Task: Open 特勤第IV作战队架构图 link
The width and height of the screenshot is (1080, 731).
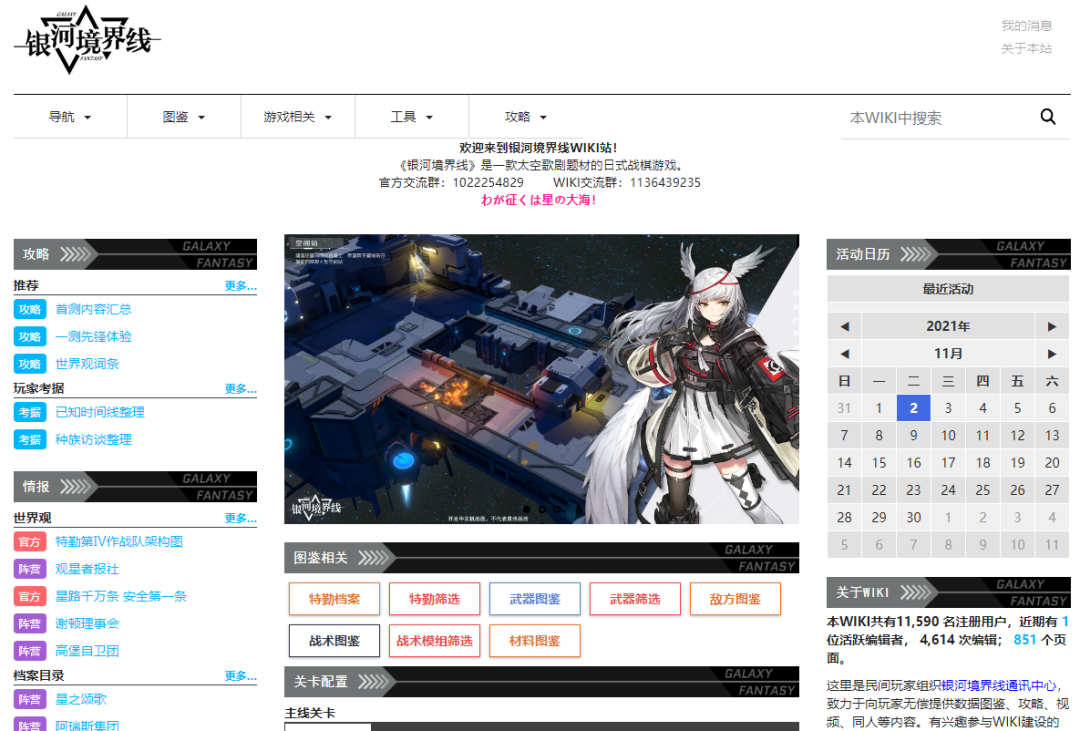Action: (119, 542)
